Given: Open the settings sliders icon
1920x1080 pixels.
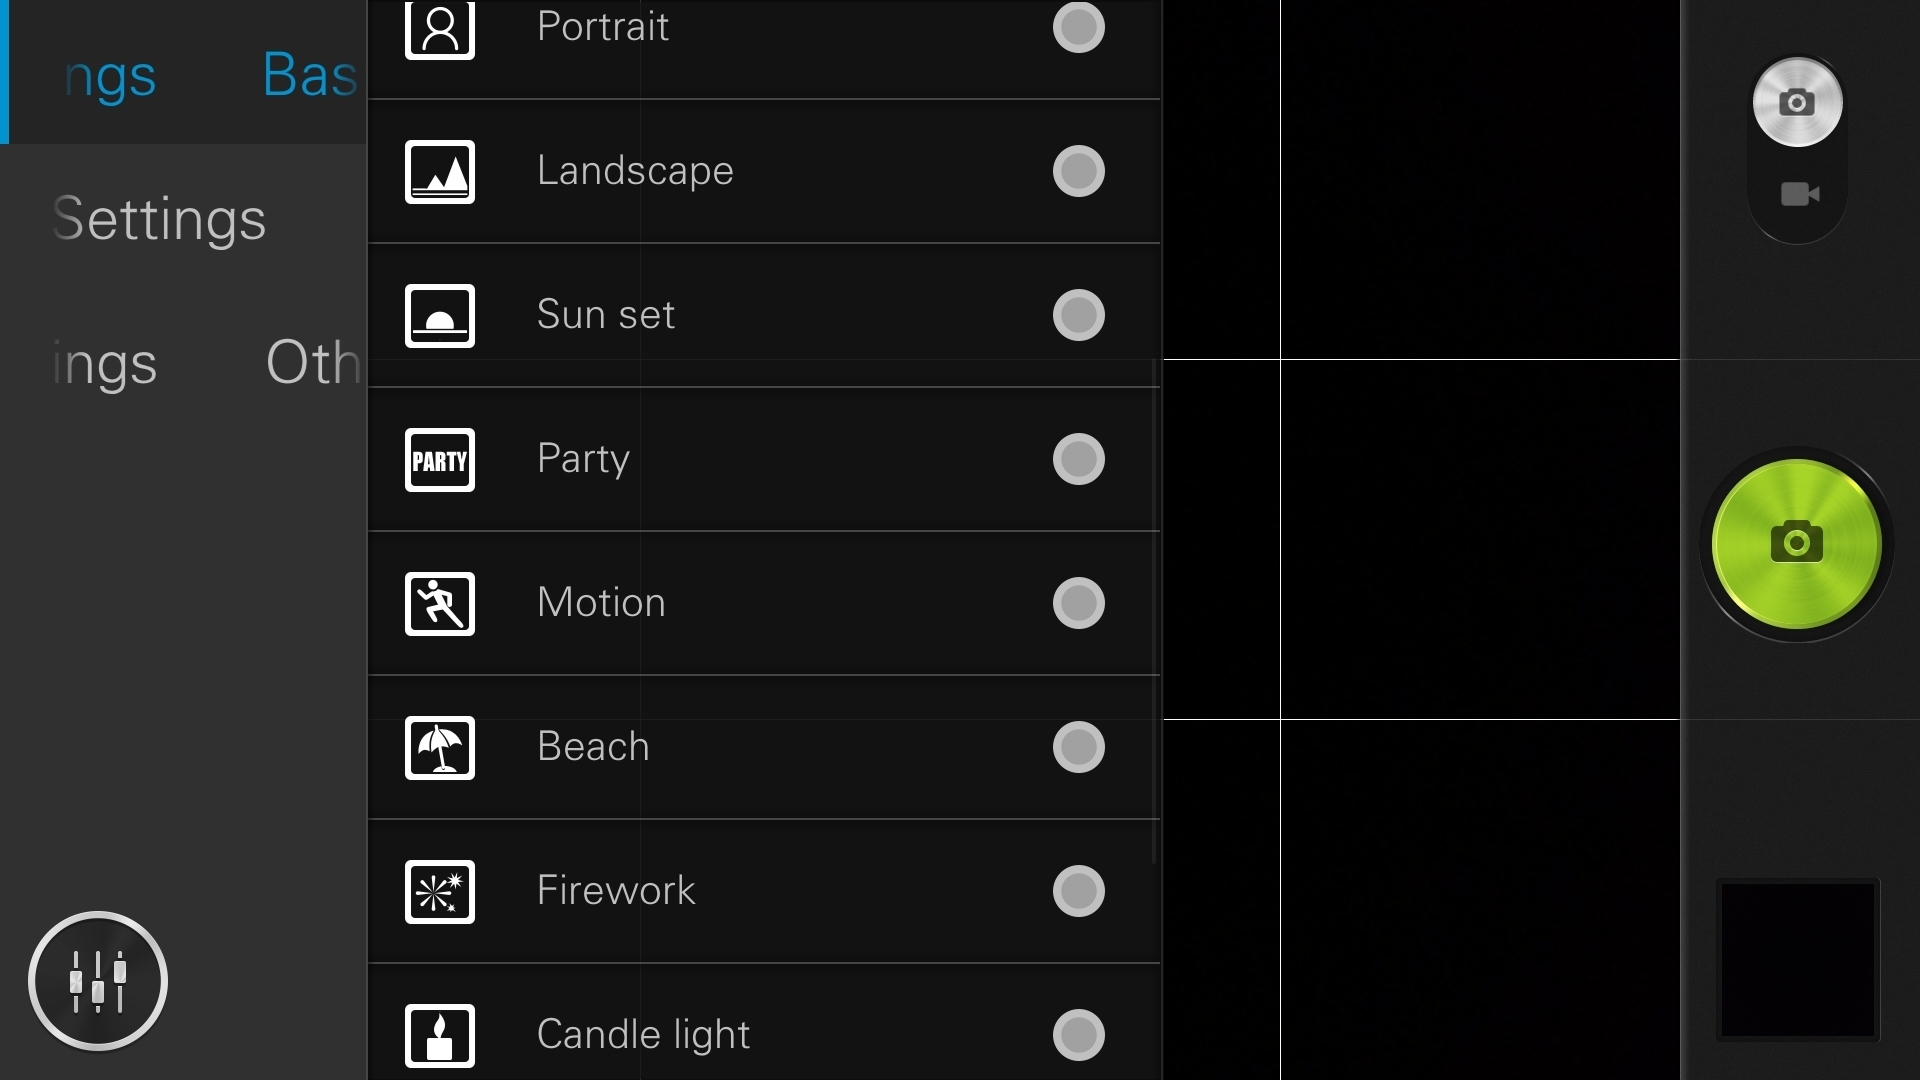Looking at the screenshot, I should (x=98, y=981).
